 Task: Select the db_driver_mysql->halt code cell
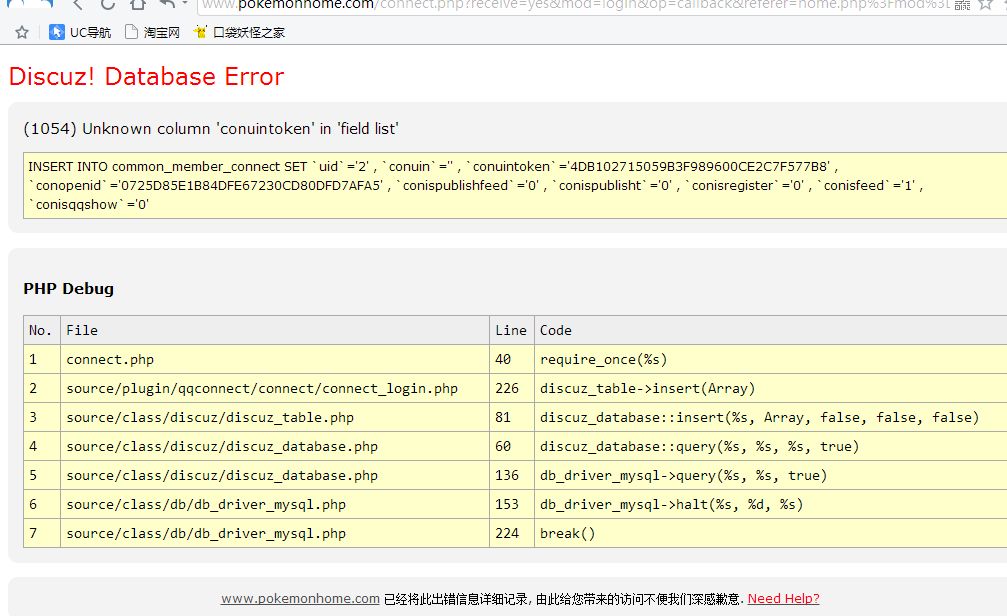tap(771, 504)
